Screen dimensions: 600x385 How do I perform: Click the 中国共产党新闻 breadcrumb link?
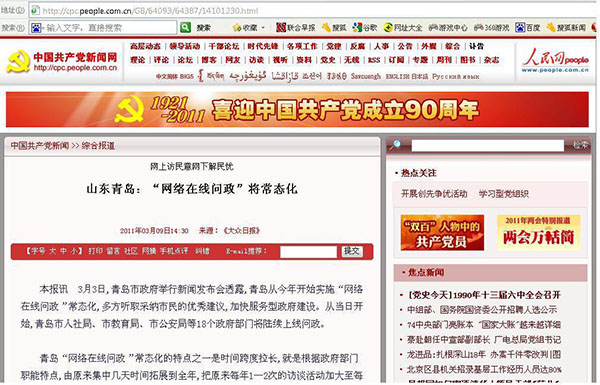pos(40,146)
